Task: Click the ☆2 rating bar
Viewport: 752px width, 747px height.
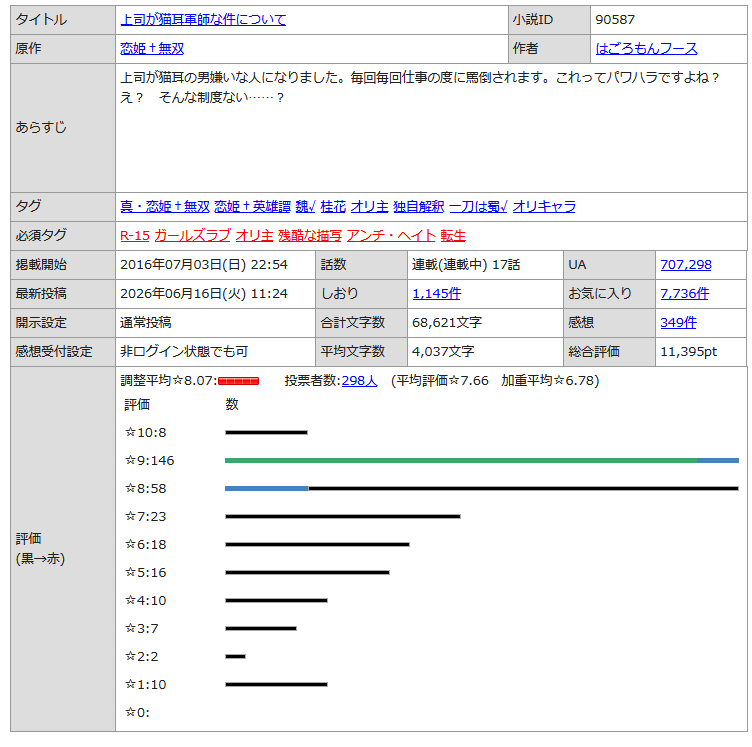Action: (x=235, y=656)
